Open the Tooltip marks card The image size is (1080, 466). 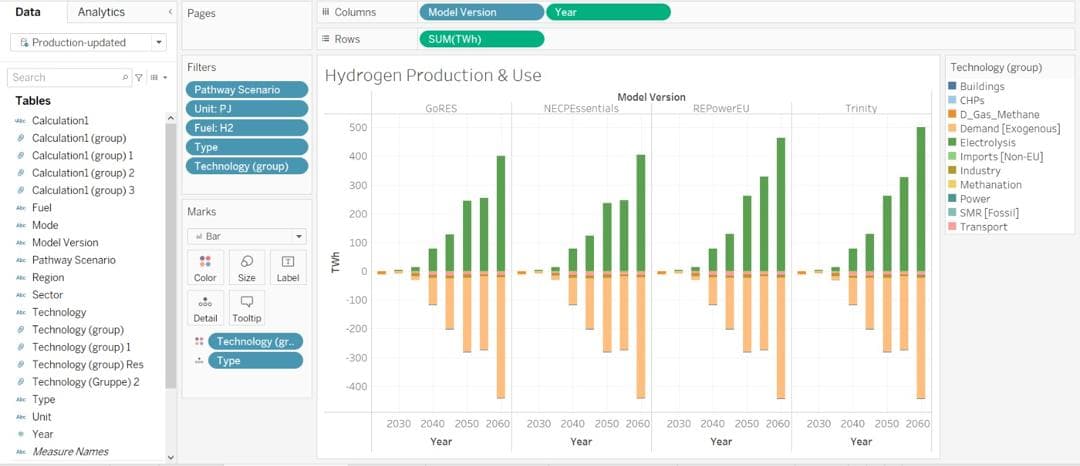[x=247, y=308]
